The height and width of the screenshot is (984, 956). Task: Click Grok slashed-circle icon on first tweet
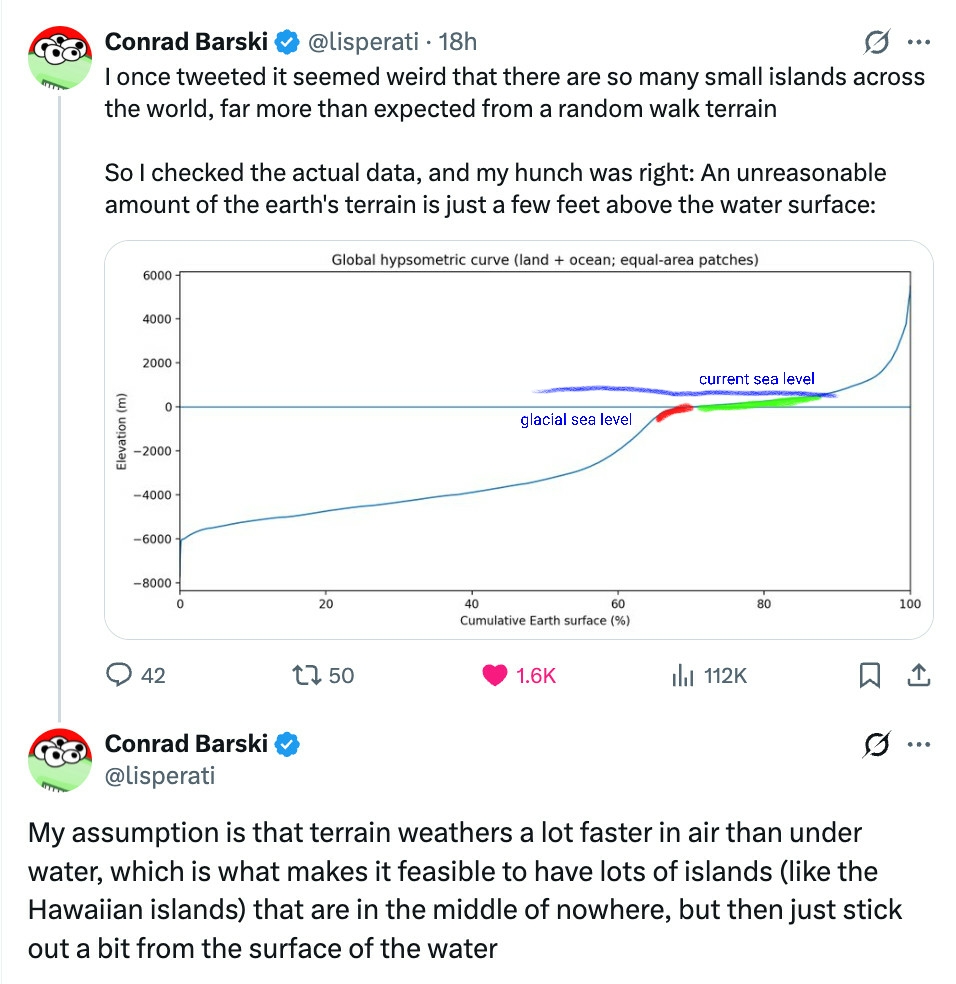(877, 42)
